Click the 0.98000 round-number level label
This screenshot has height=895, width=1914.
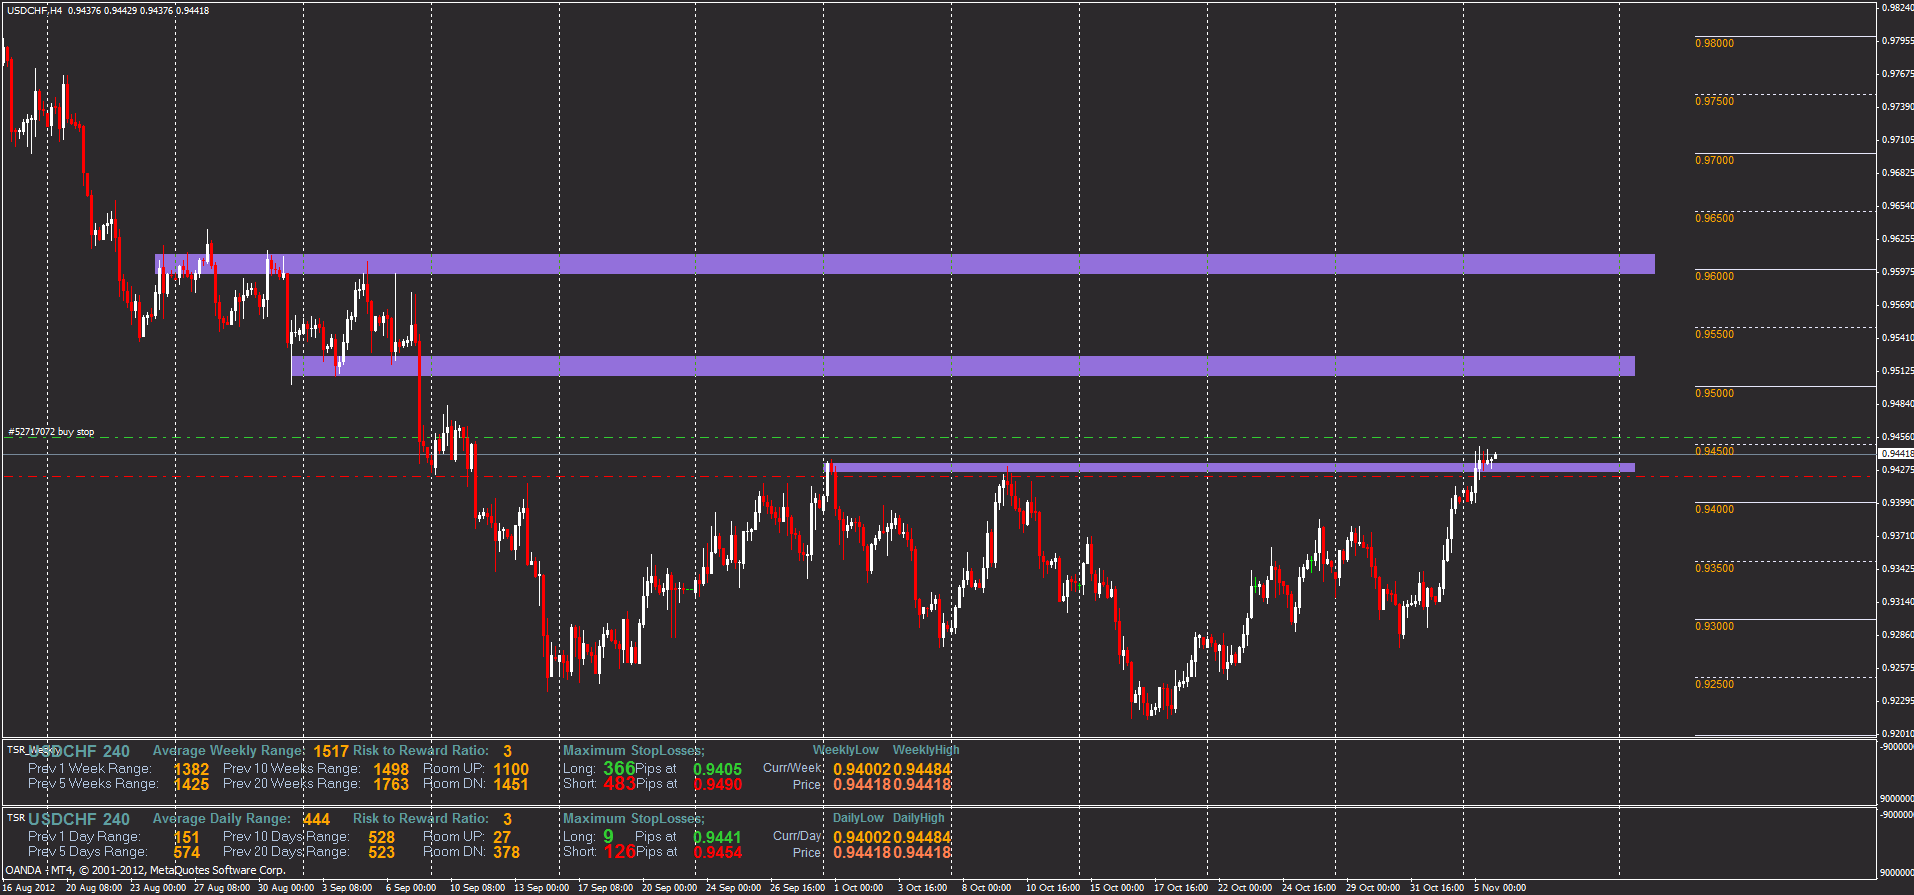click(1714, 43)
